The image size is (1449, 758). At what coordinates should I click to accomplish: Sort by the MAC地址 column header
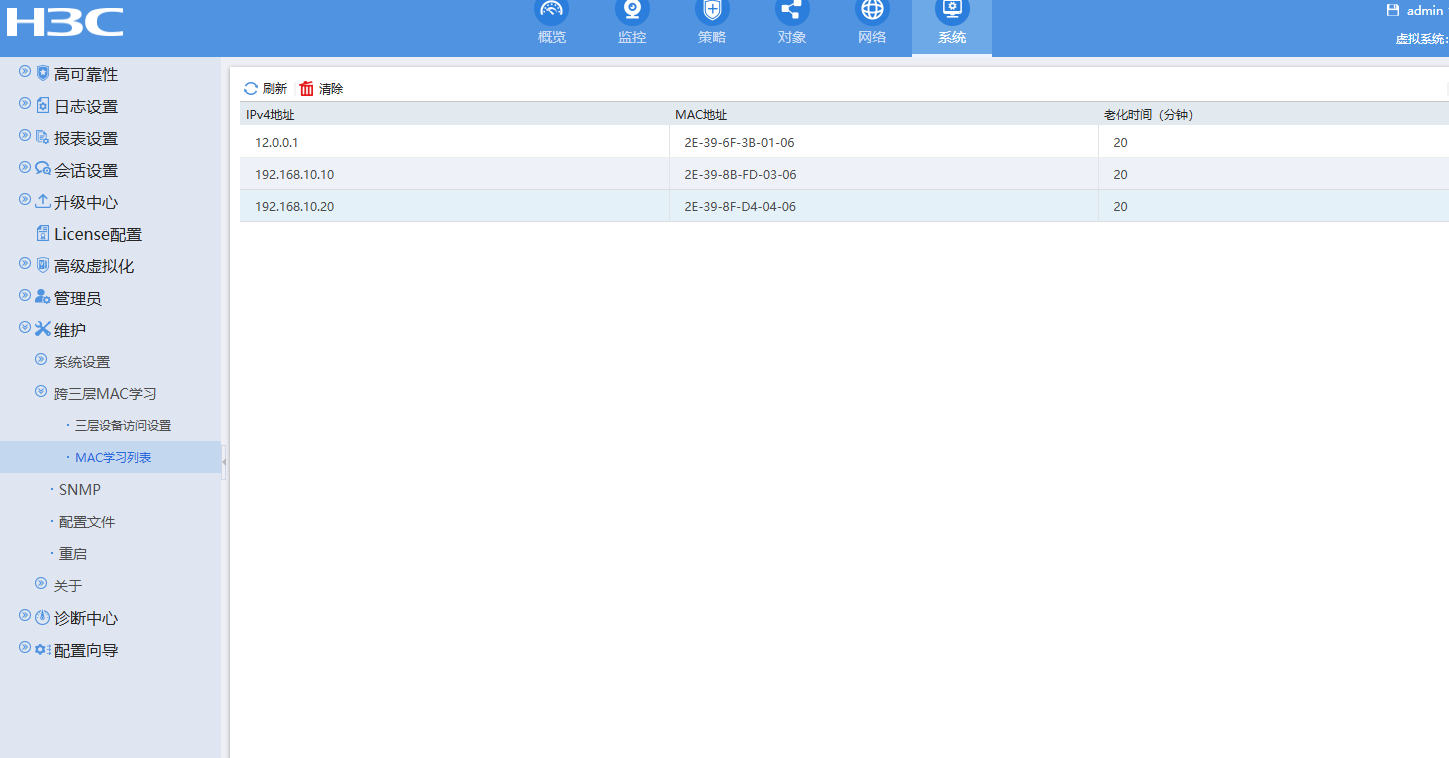(x=701, y=115)
